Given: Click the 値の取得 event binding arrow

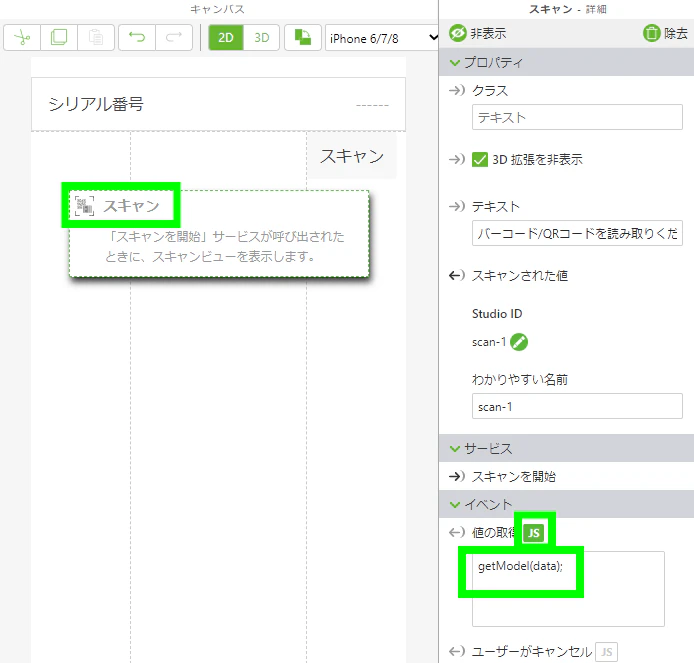Looking at the screenshot, I should click(457, 532).
